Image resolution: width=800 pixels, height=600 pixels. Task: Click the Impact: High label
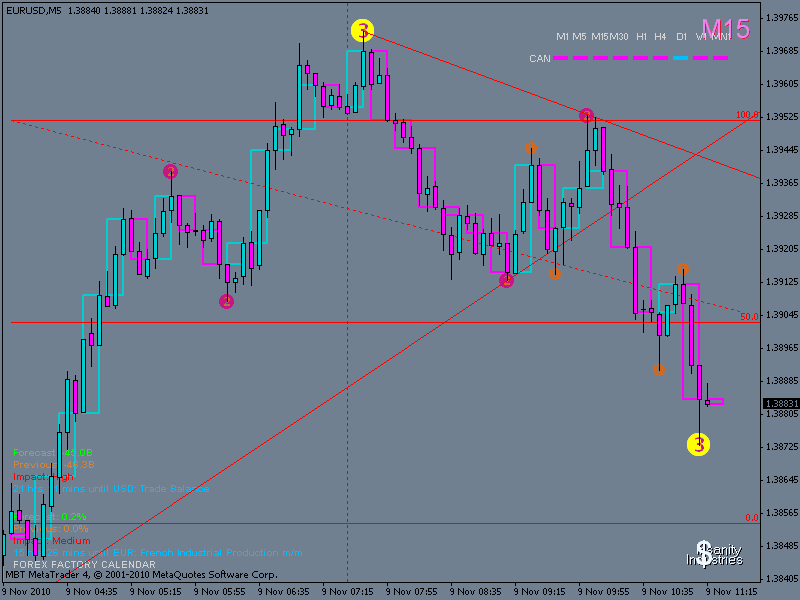pyautogui.click(x=43, y=477)
